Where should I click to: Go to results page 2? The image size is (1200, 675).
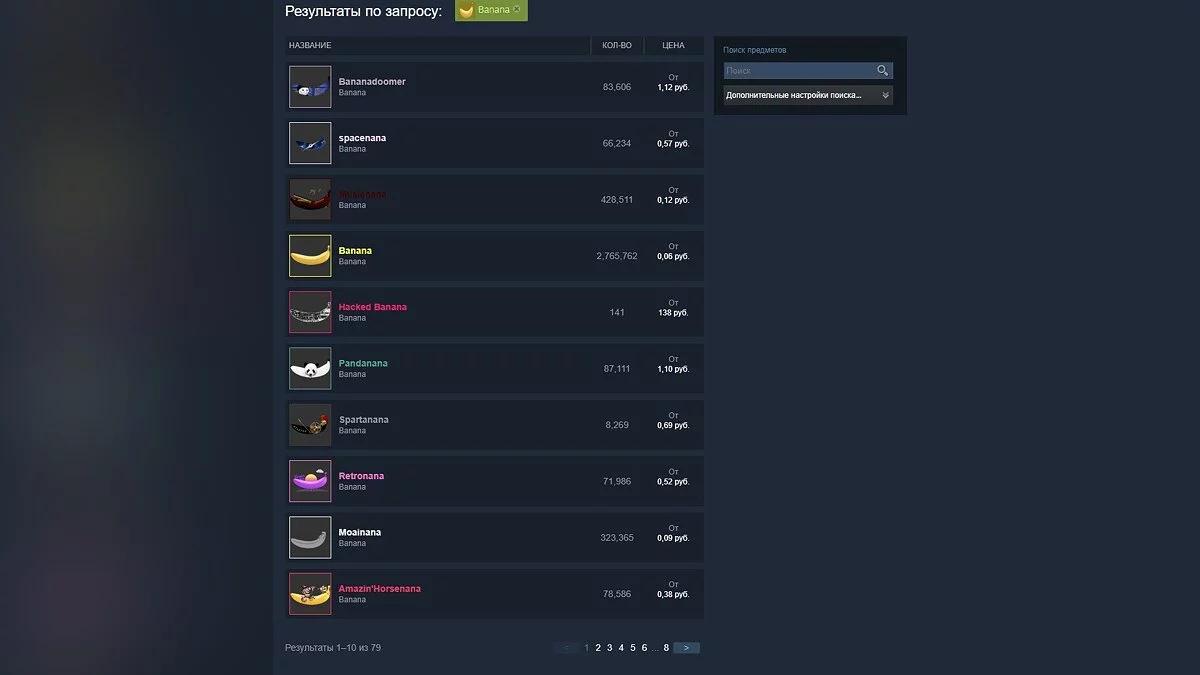pos(598,648)
